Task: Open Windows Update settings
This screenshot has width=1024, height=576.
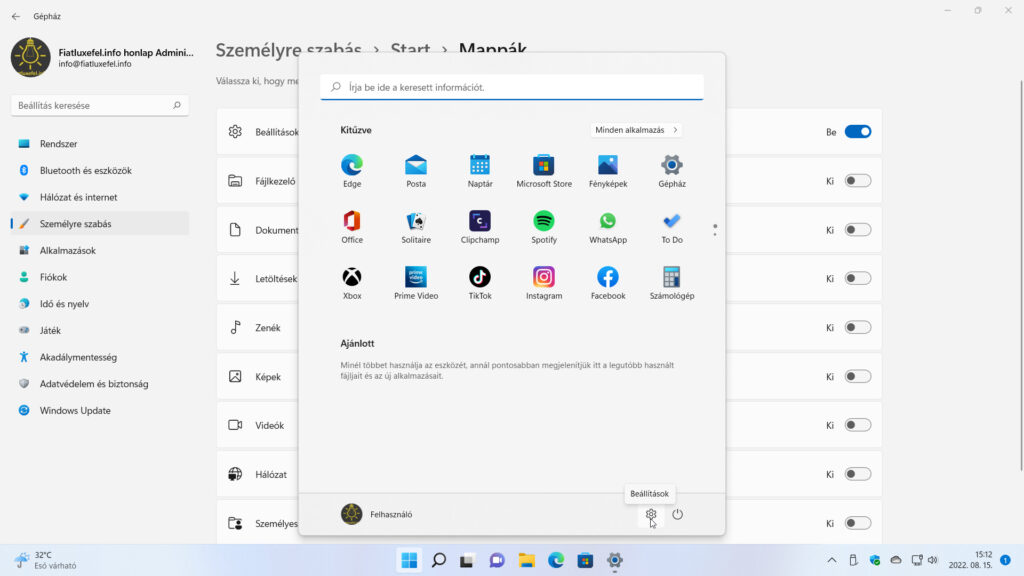Action: pyautogui.click(x=100, y=411)
